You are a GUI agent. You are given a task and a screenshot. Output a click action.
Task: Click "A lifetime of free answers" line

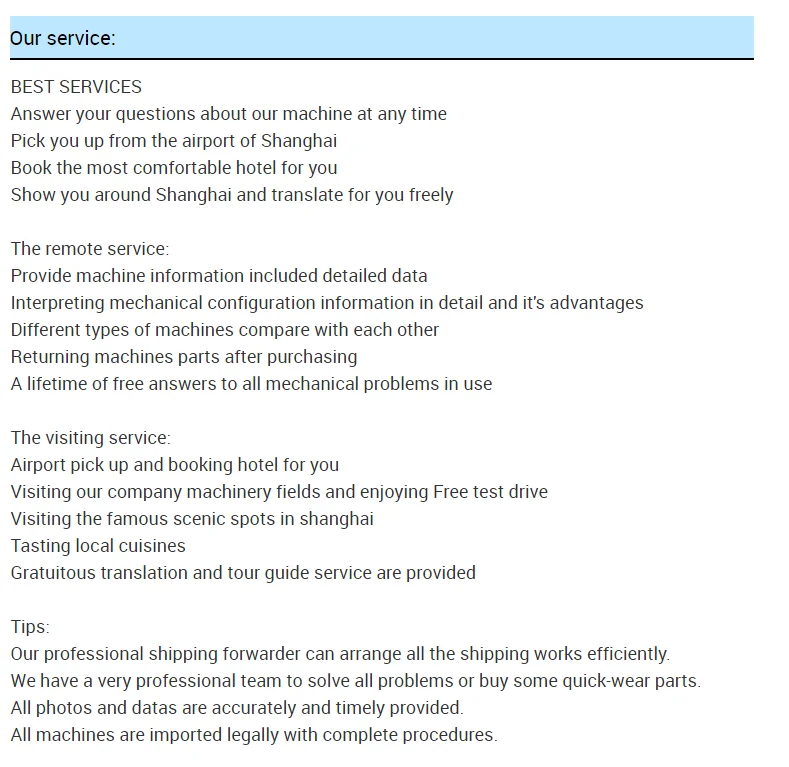[x=251, y=384]
